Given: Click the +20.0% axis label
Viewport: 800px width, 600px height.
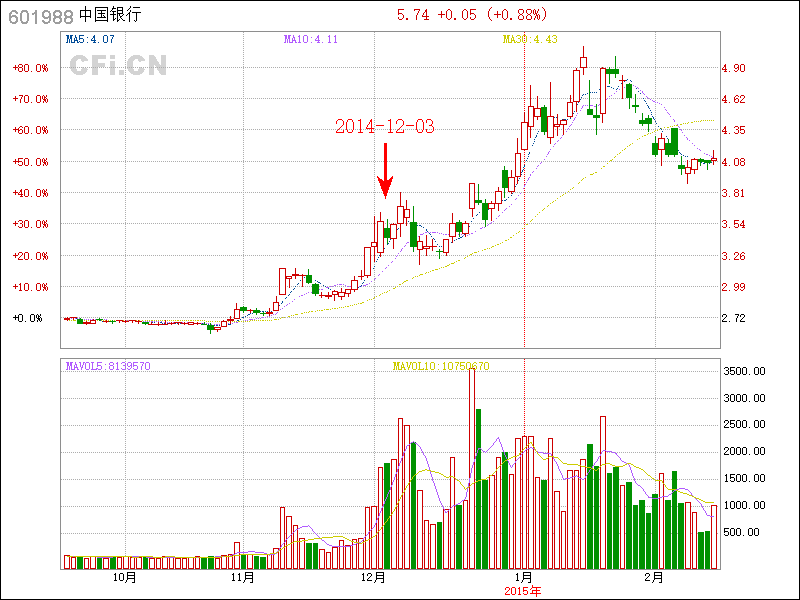Looking at the screenshot, I should pyautogui.click(x=31, y=256).
